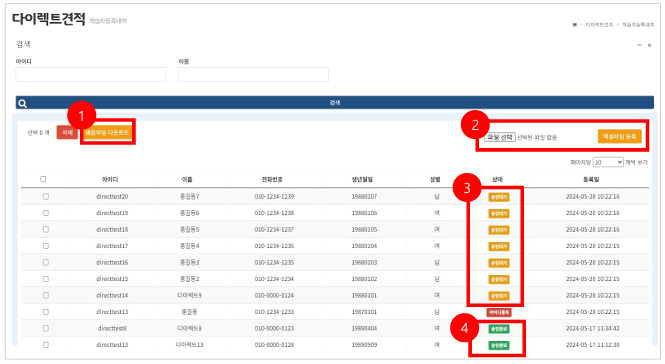
Task: Check the box for row directtest18
Action: (46, 230)
